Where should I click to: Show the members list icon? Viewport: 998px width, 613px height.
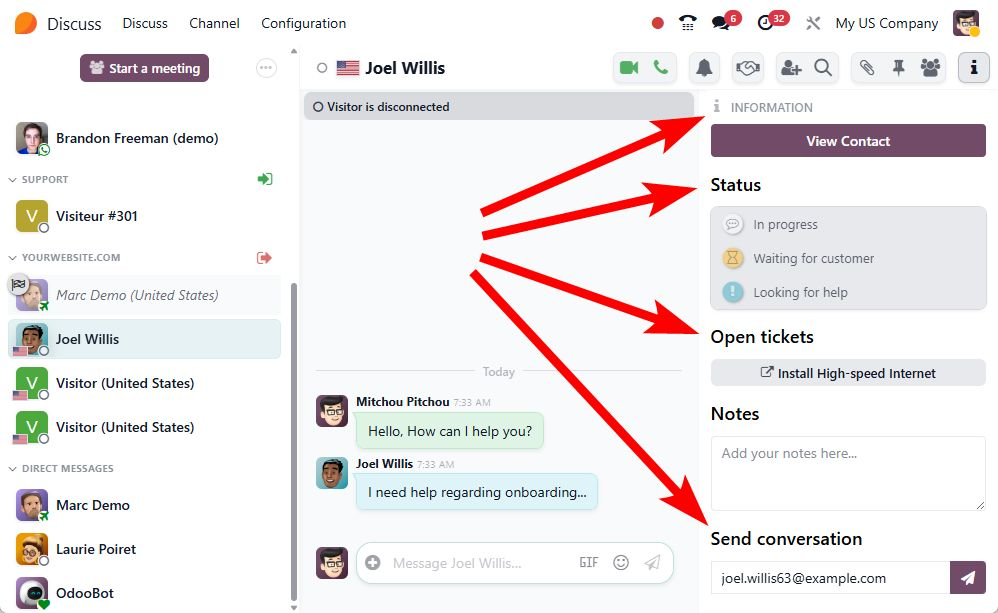(930, 67)
